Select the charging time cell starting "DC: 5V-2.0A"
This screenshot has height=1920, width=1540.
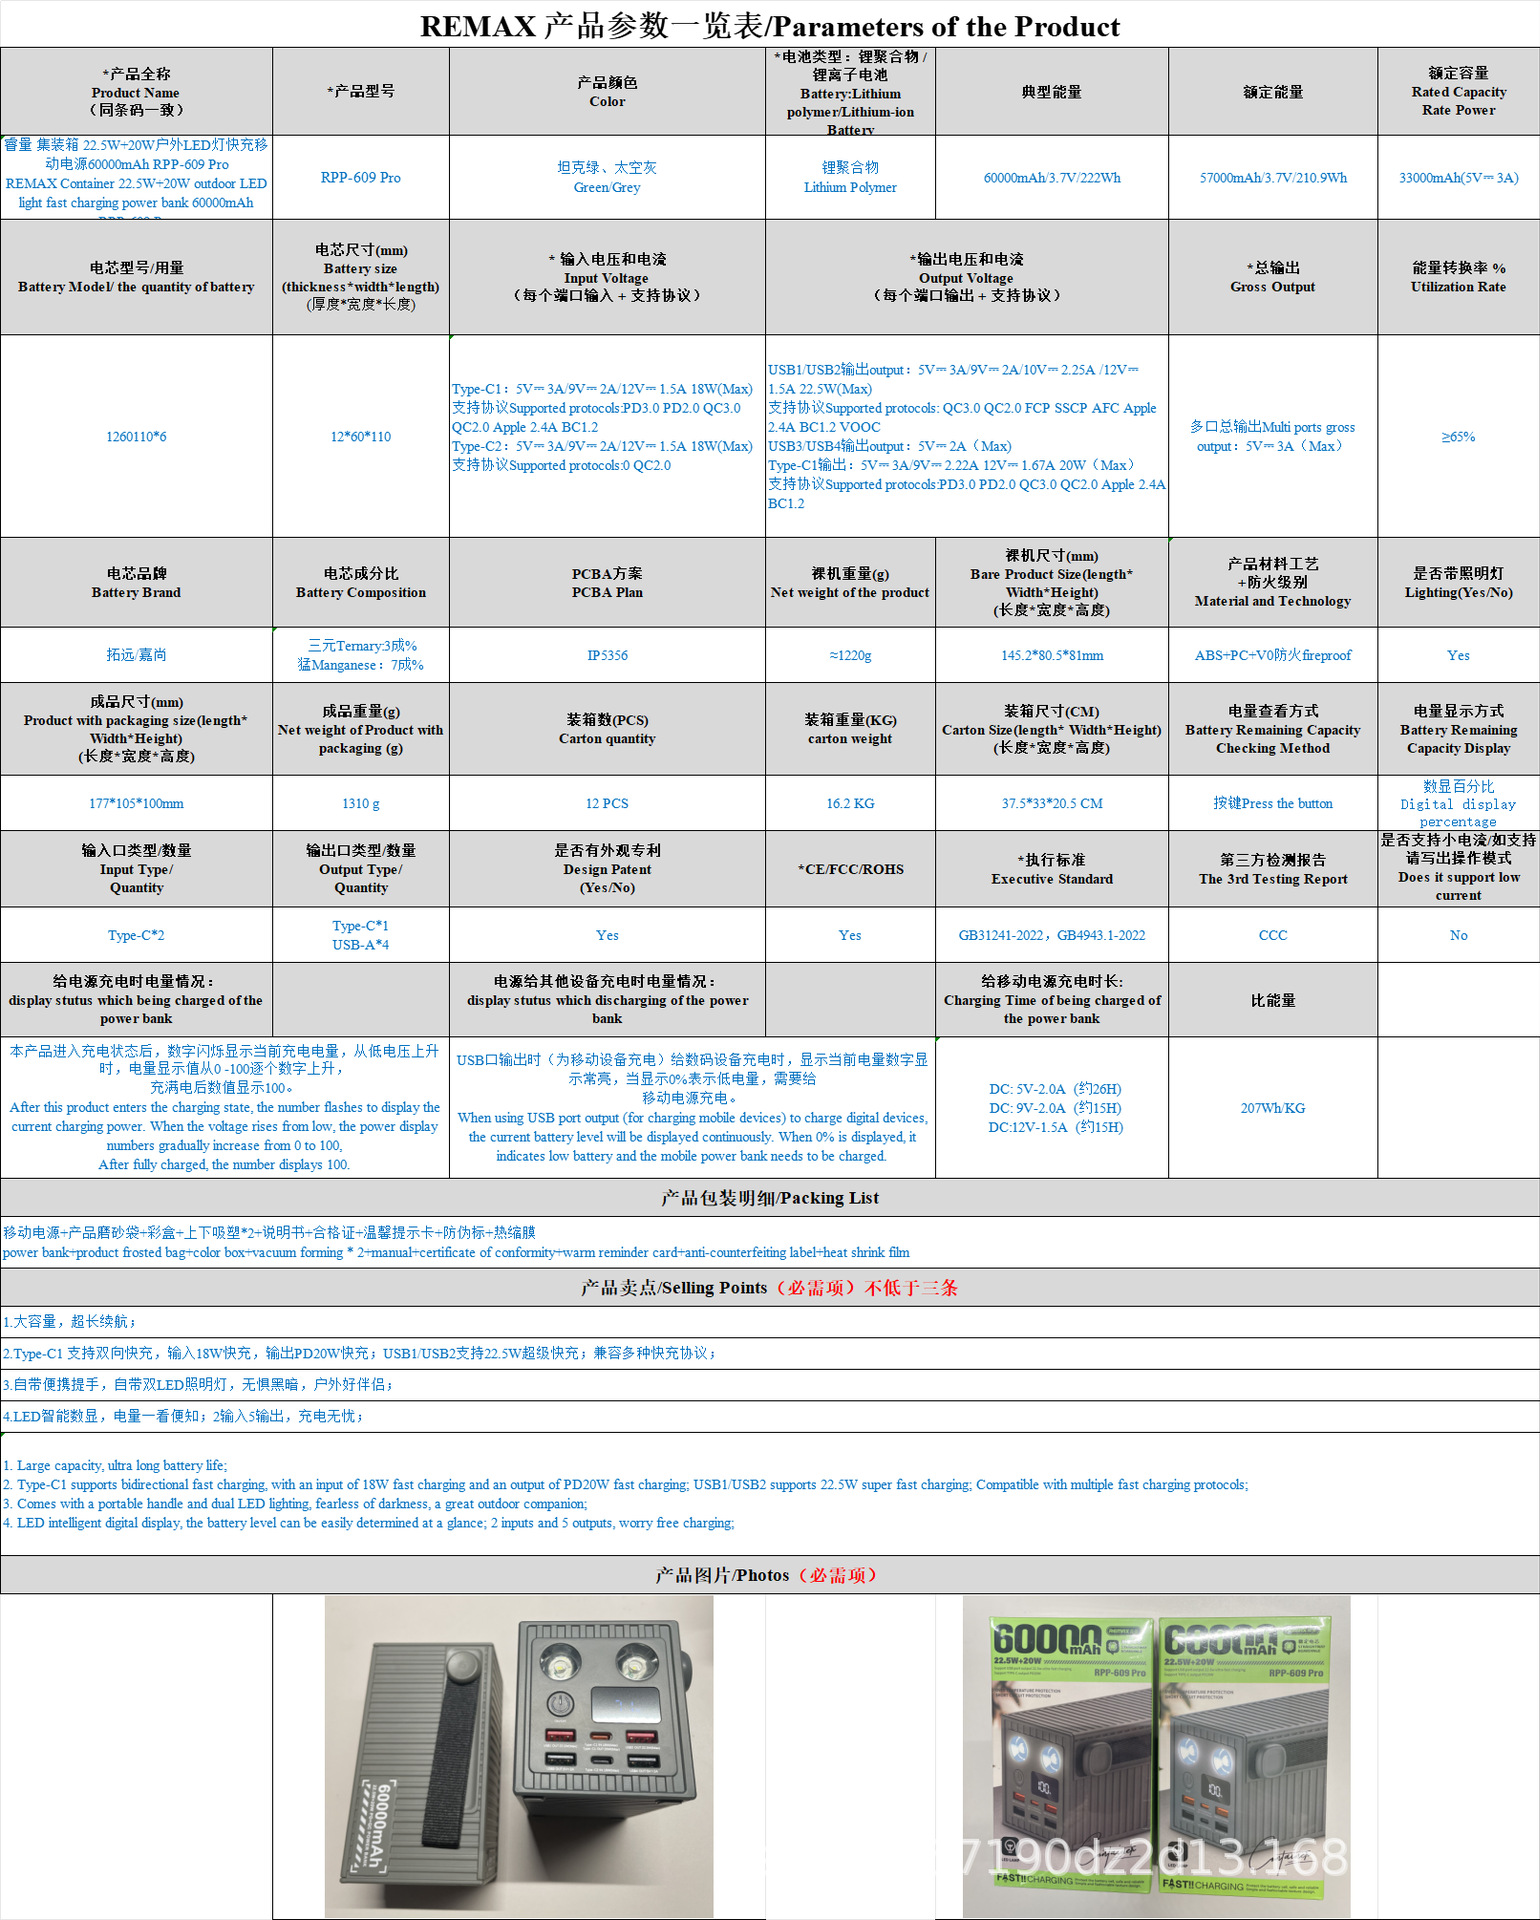1052,1108
